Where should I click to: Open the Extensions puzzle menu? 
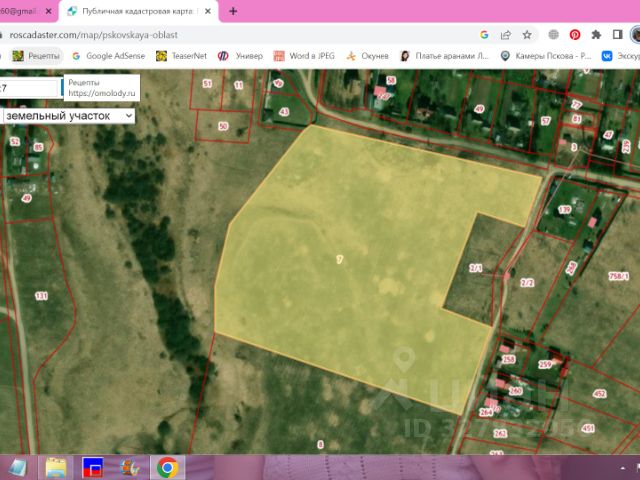click(596, 35)
